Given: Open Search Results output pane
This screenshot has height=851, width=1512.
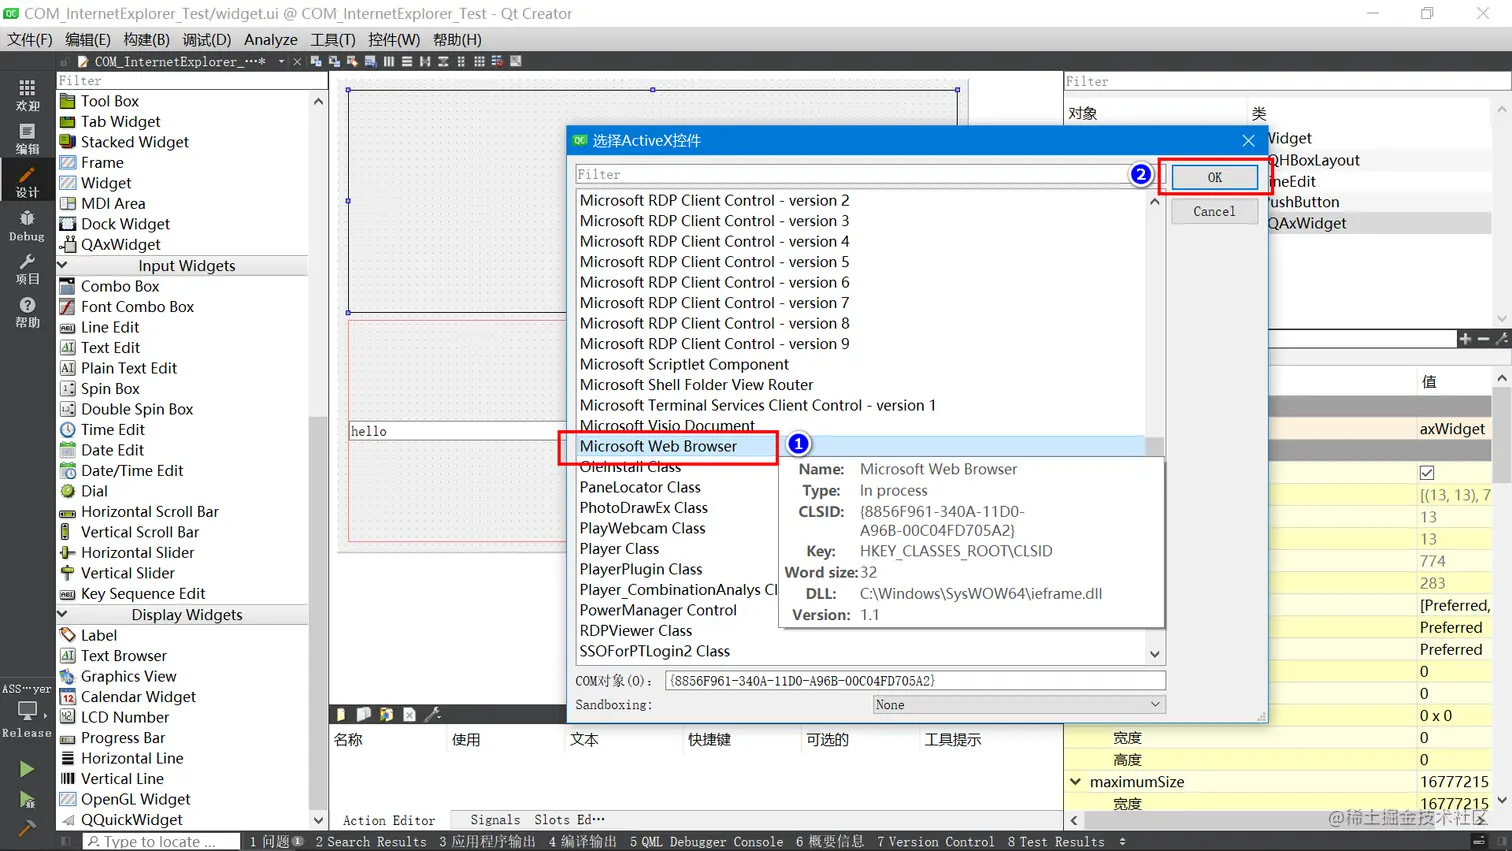Looking at the screenshot, I should pos(371,842).
